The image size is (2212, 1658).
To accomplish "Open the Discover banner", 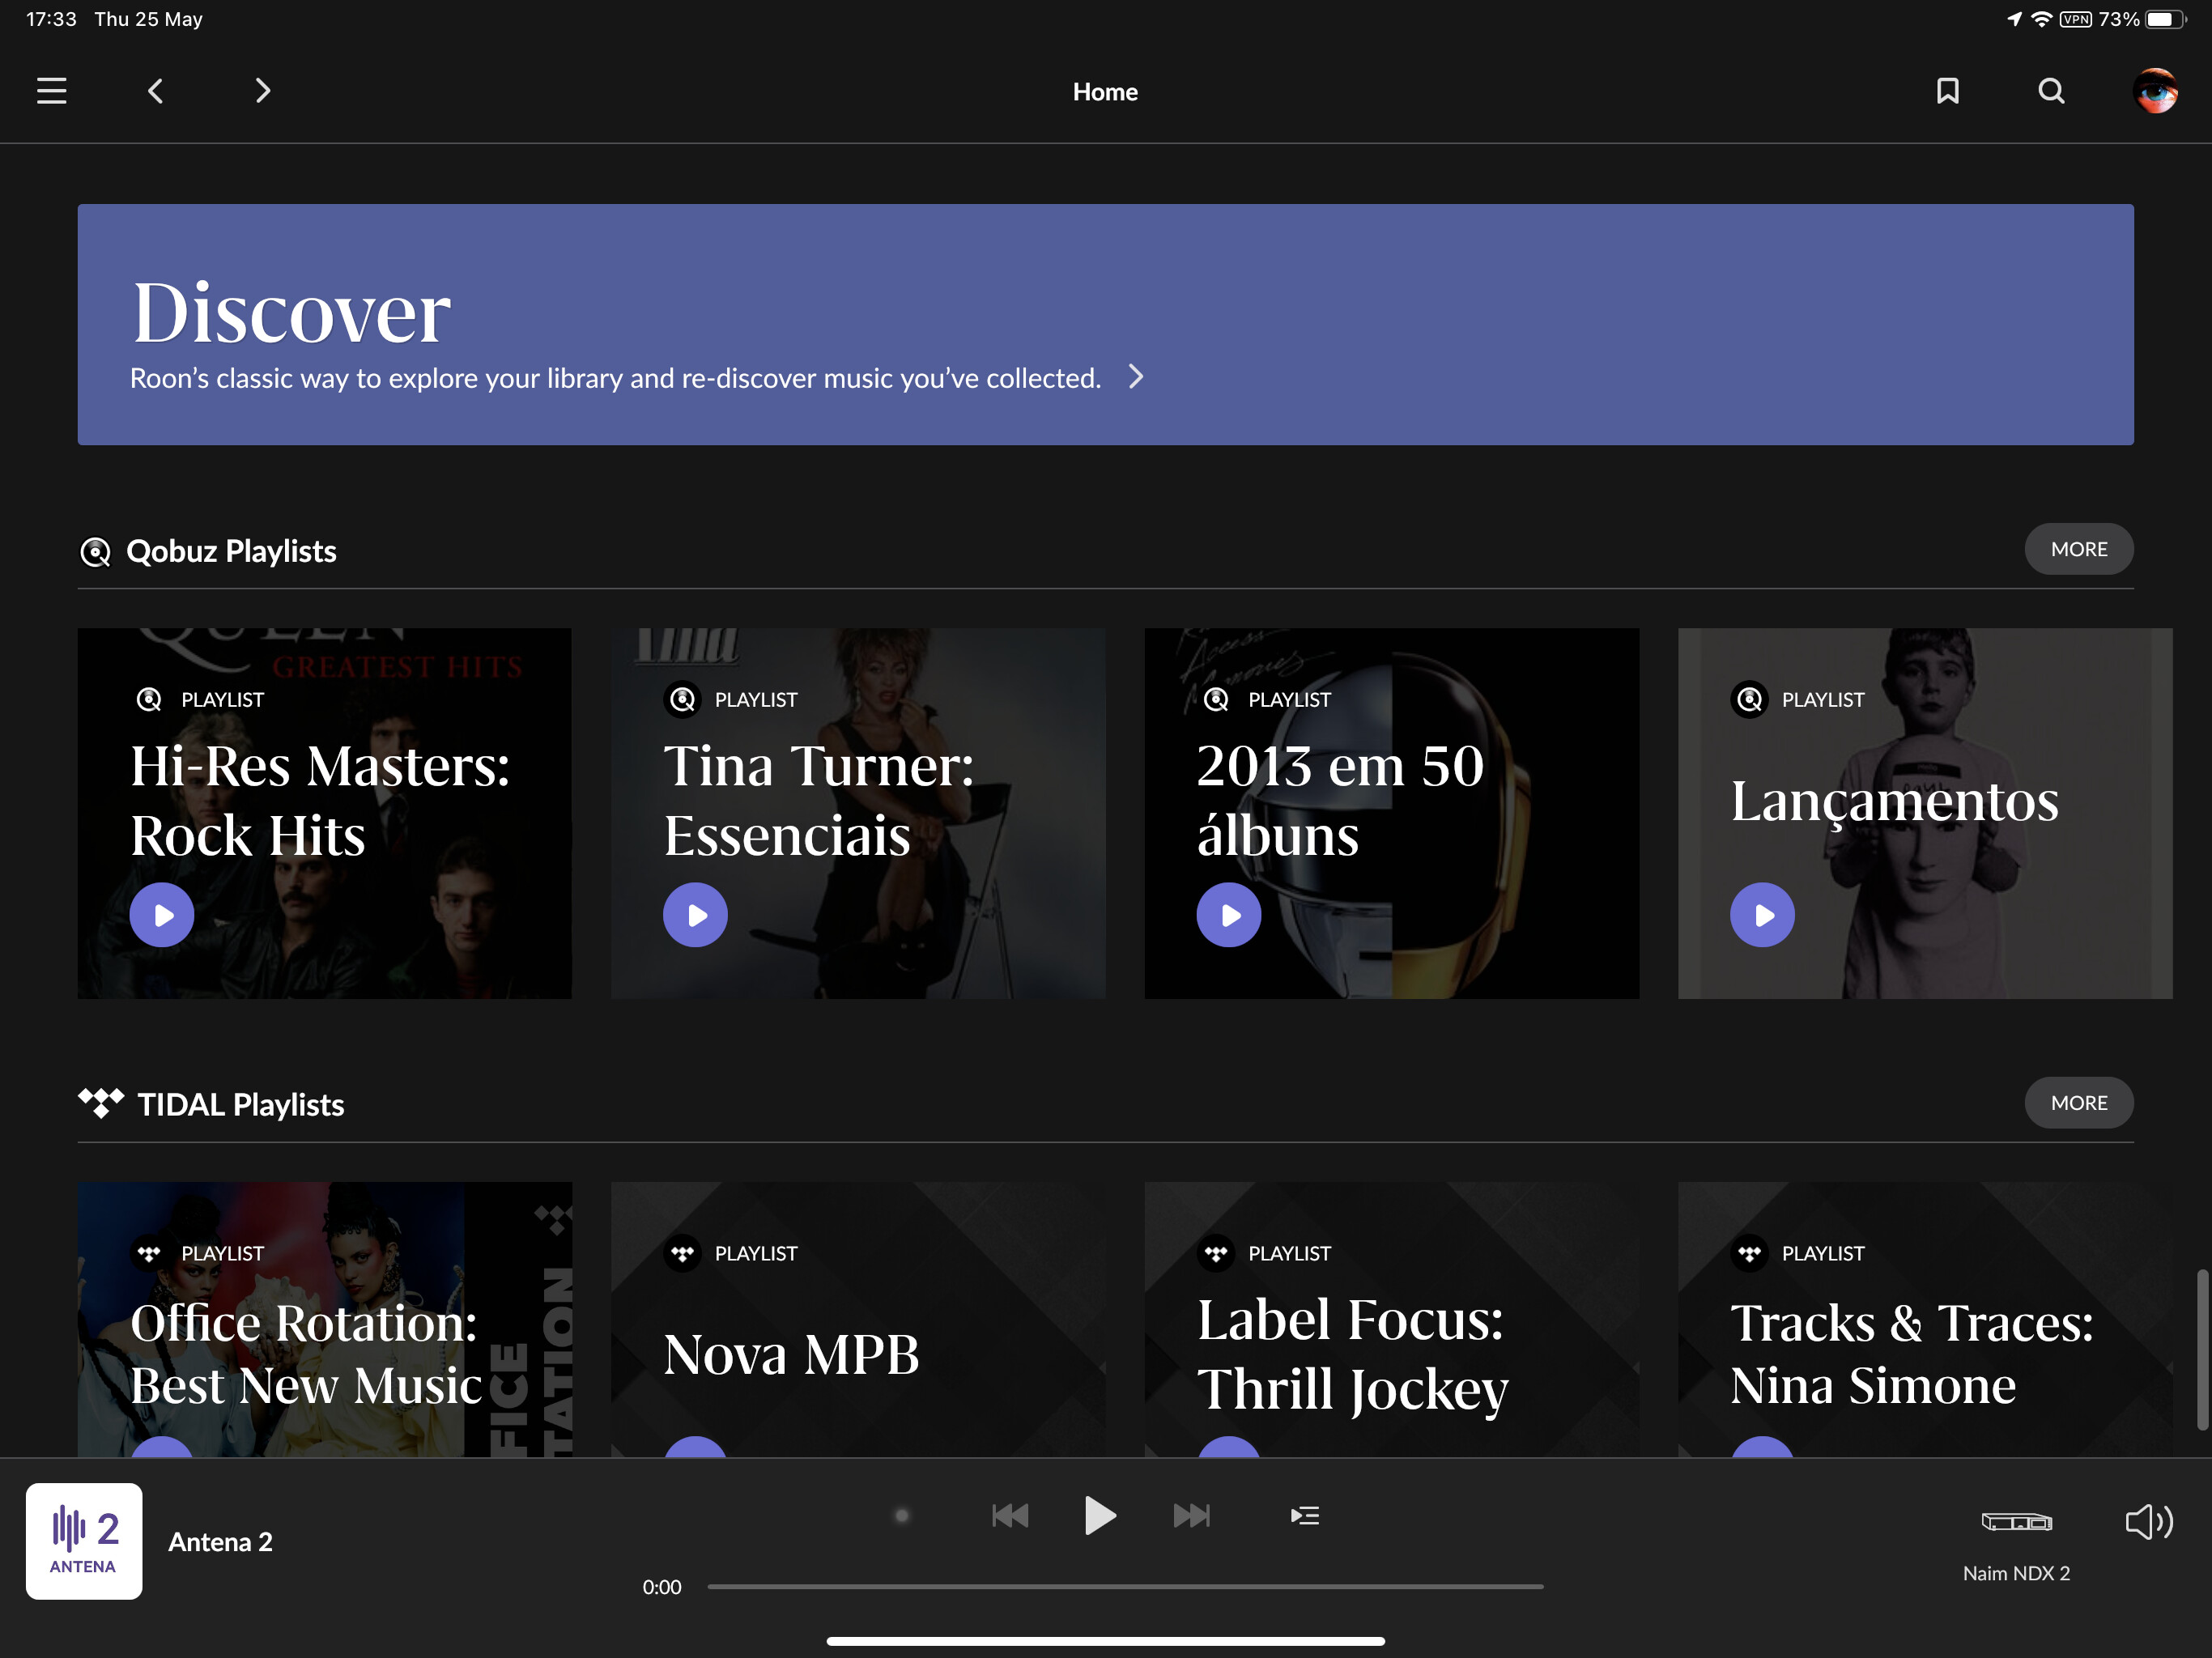I will point(1105,324).
